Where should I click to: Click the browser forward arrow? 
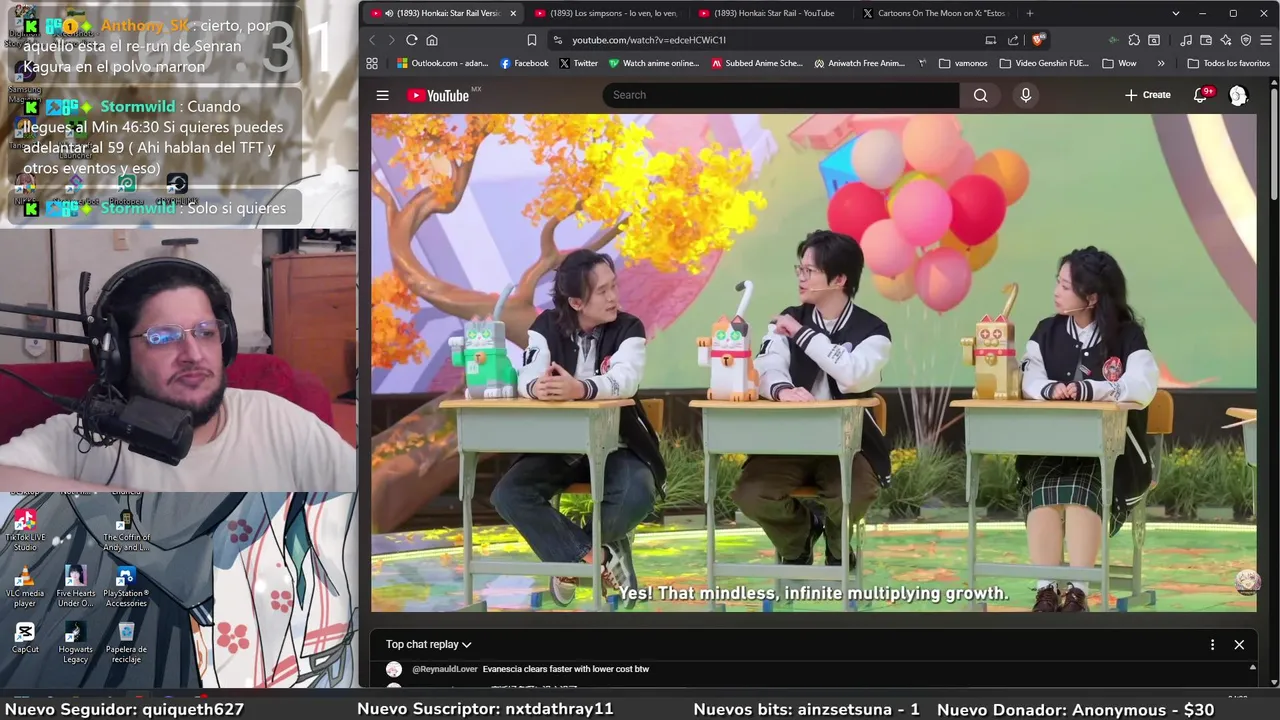[x=391, y=40]
